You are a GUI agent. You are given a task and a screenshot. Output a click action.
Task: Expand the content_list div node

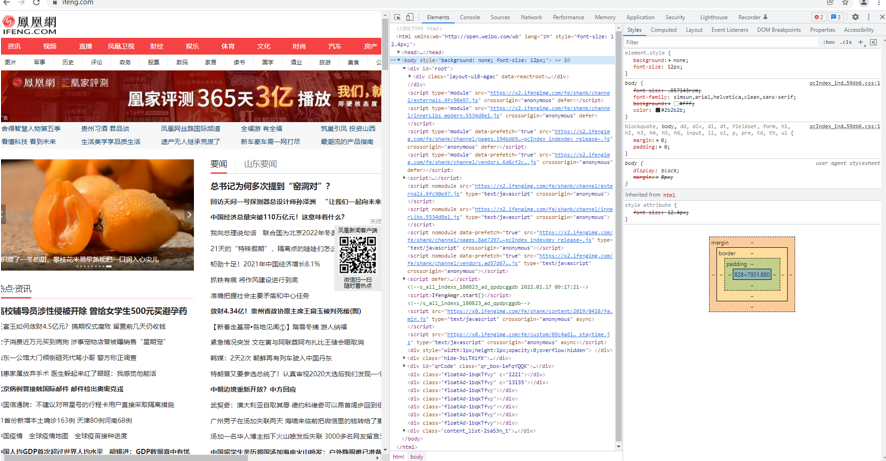pyautogui.click(x=405, y=430)
